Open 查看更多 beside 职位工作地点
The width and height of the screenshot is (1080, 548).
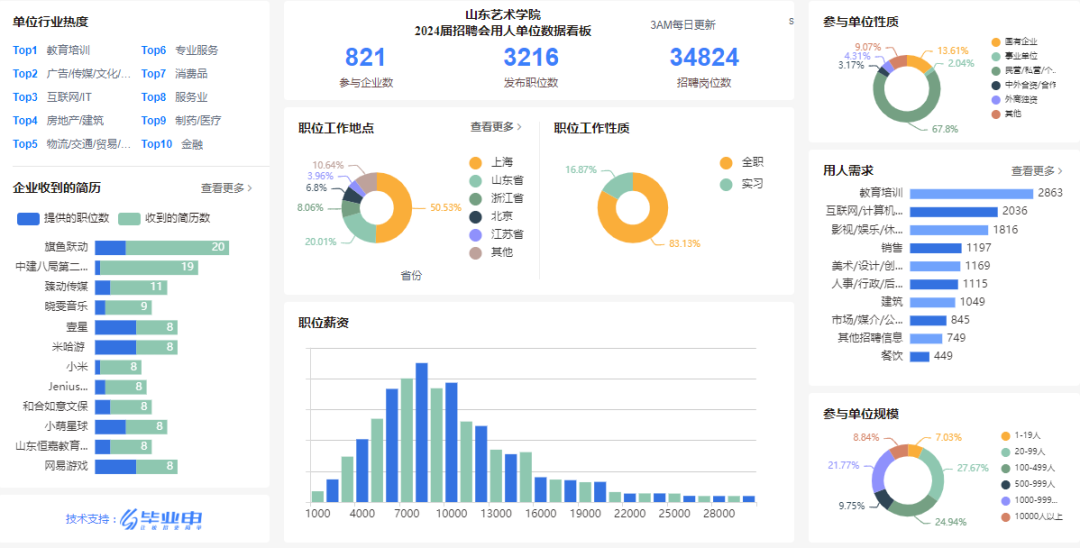click(x=496, y=127)
